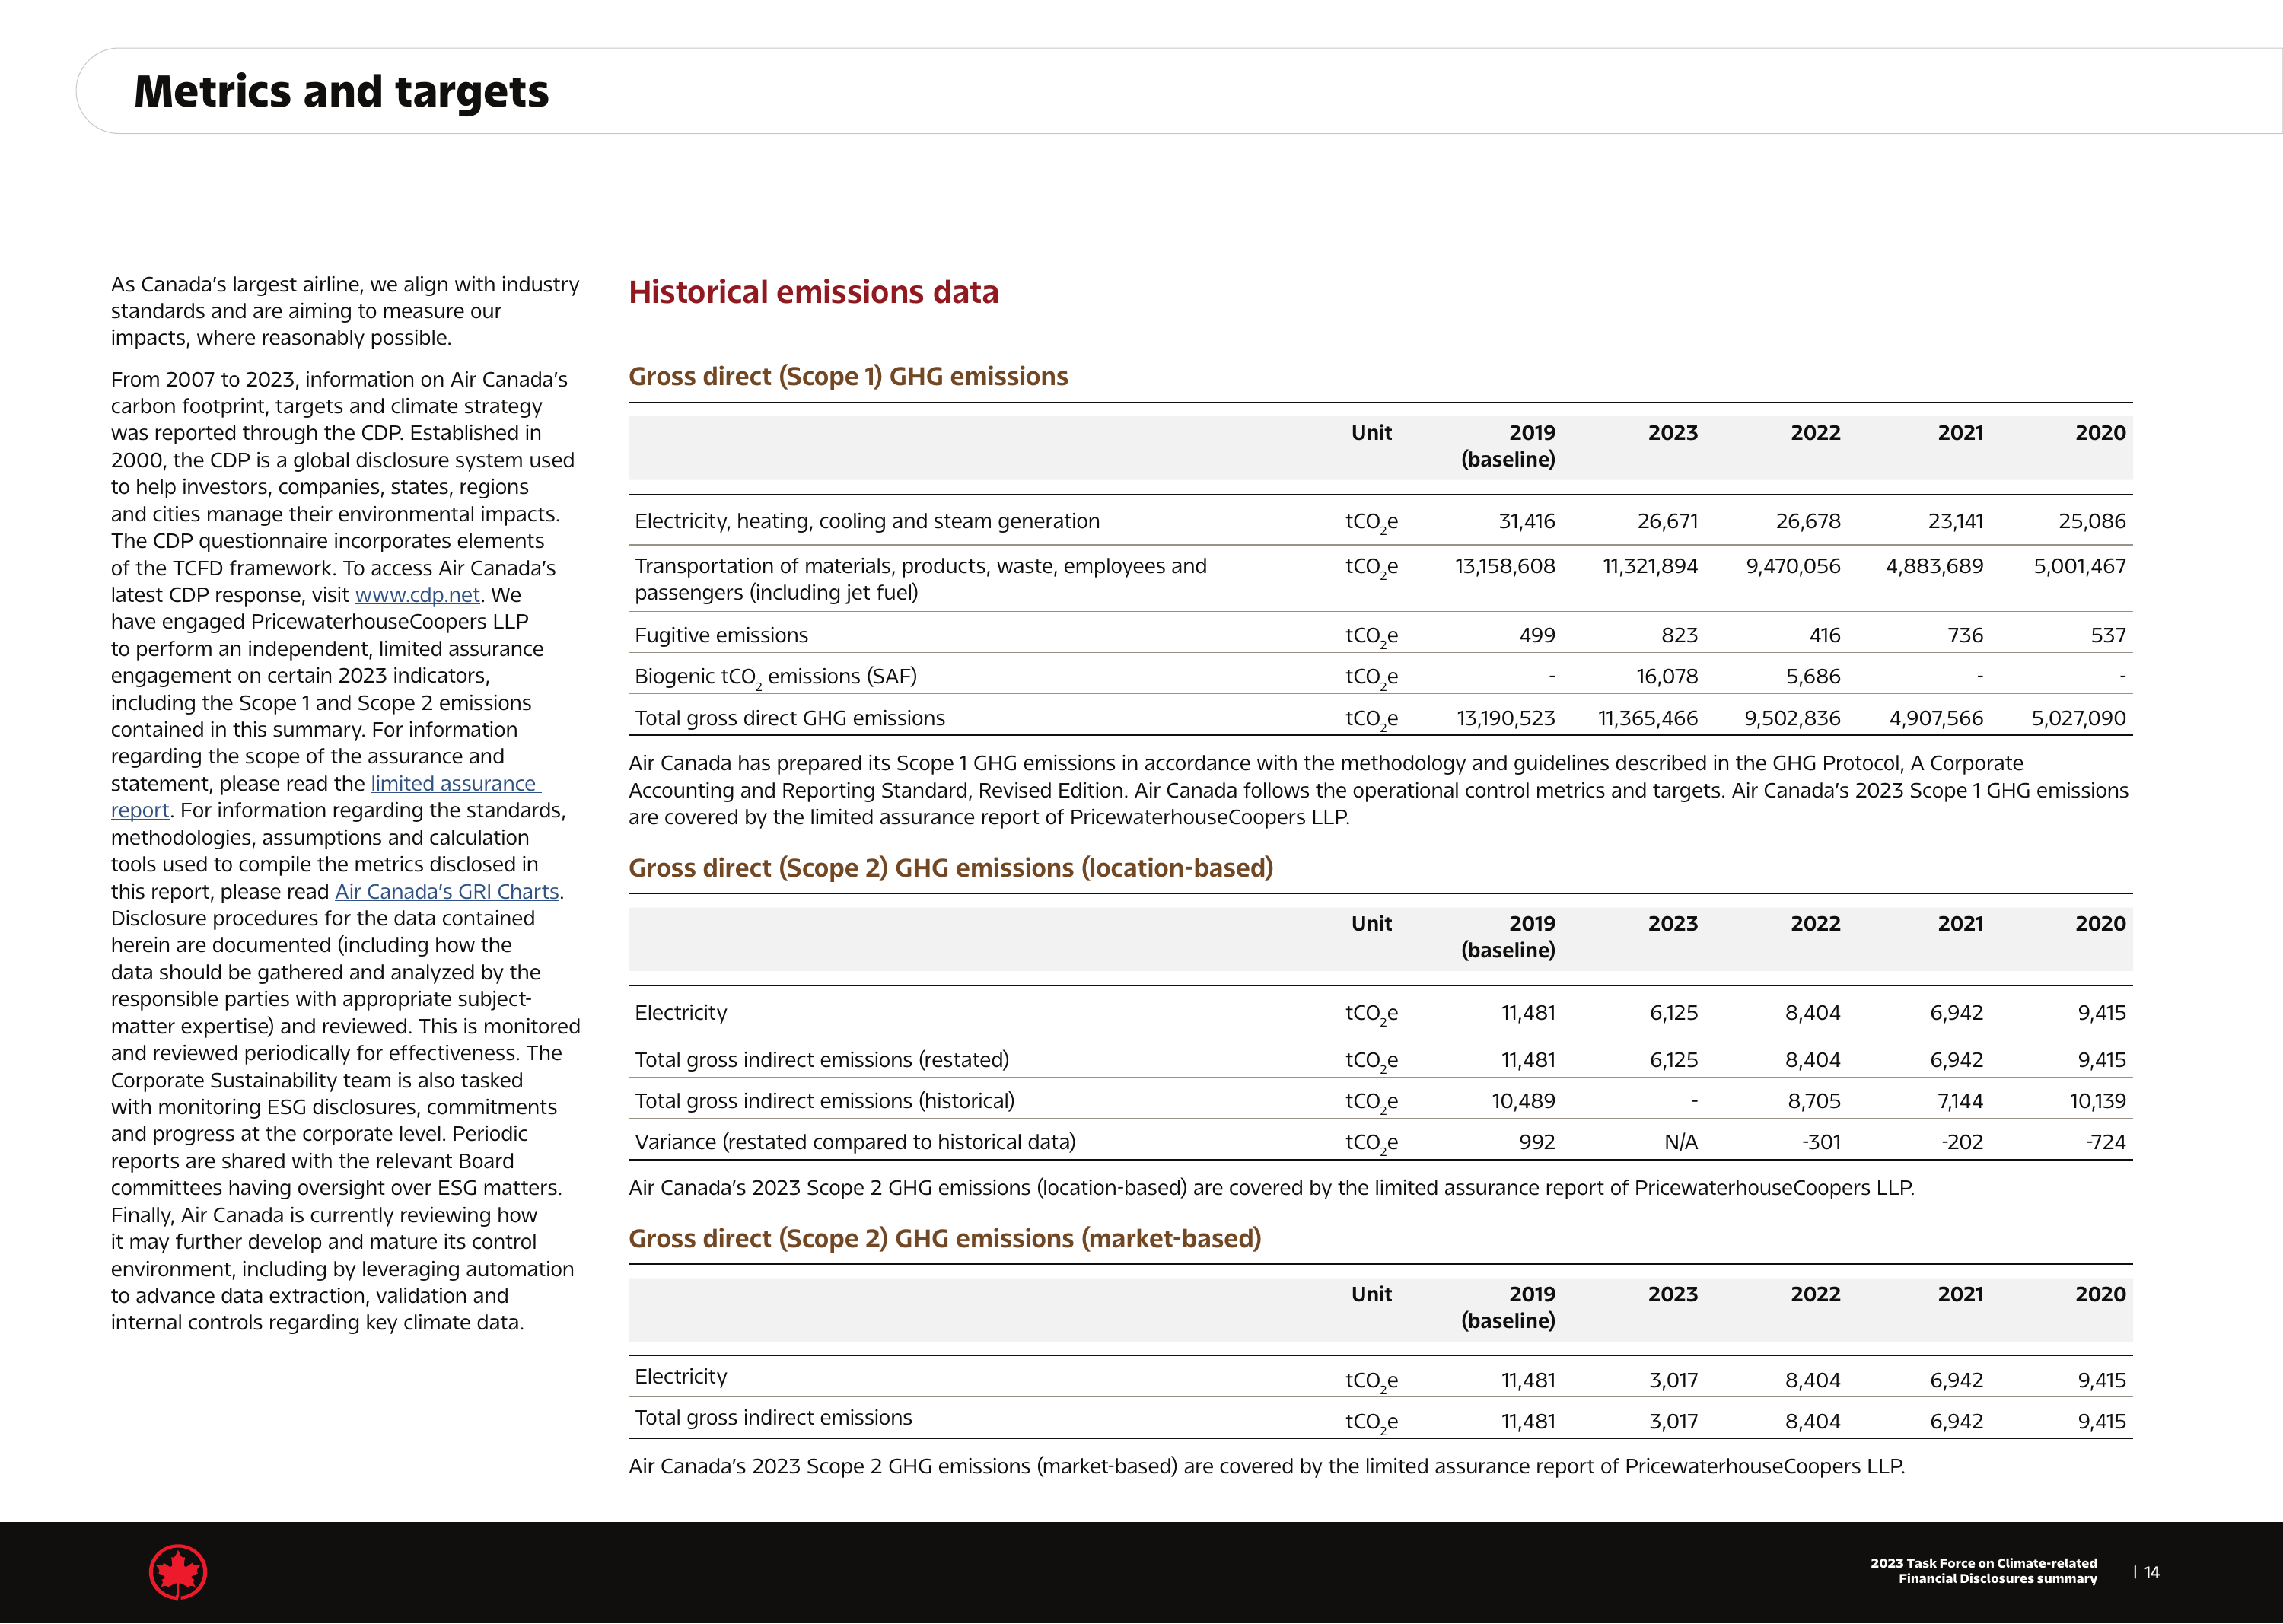Screen dimensions: 2283x1624
Task: Select the value 13,158,608 in Scope 1 table
Action: click(1505, 566)
